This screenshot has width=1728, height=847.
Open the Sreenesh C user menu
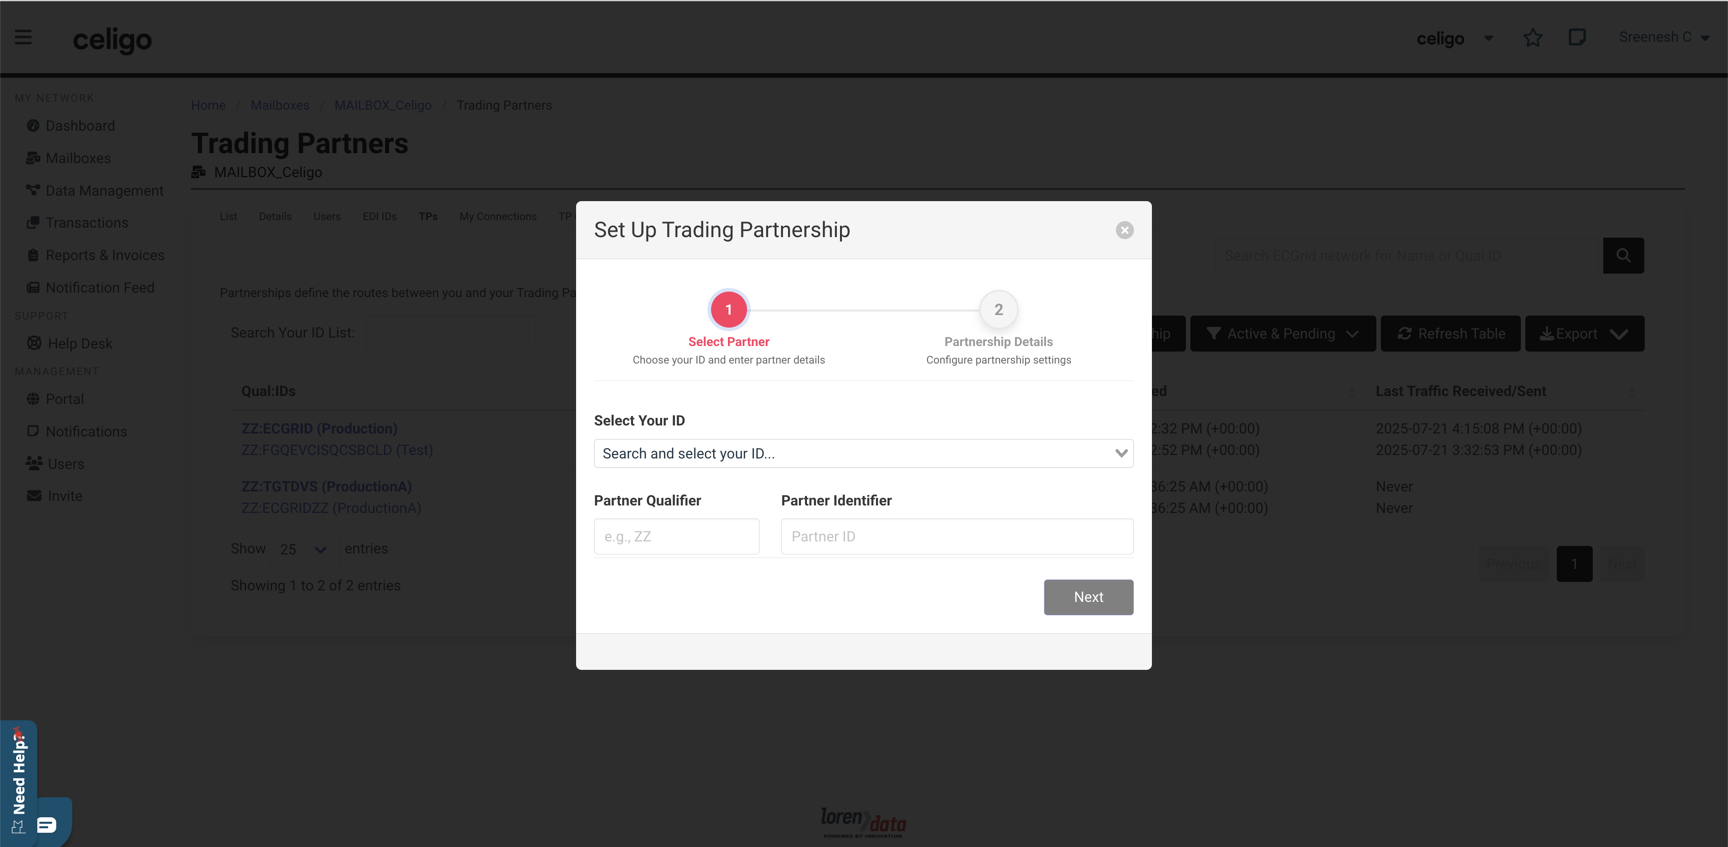(1664, 37)
